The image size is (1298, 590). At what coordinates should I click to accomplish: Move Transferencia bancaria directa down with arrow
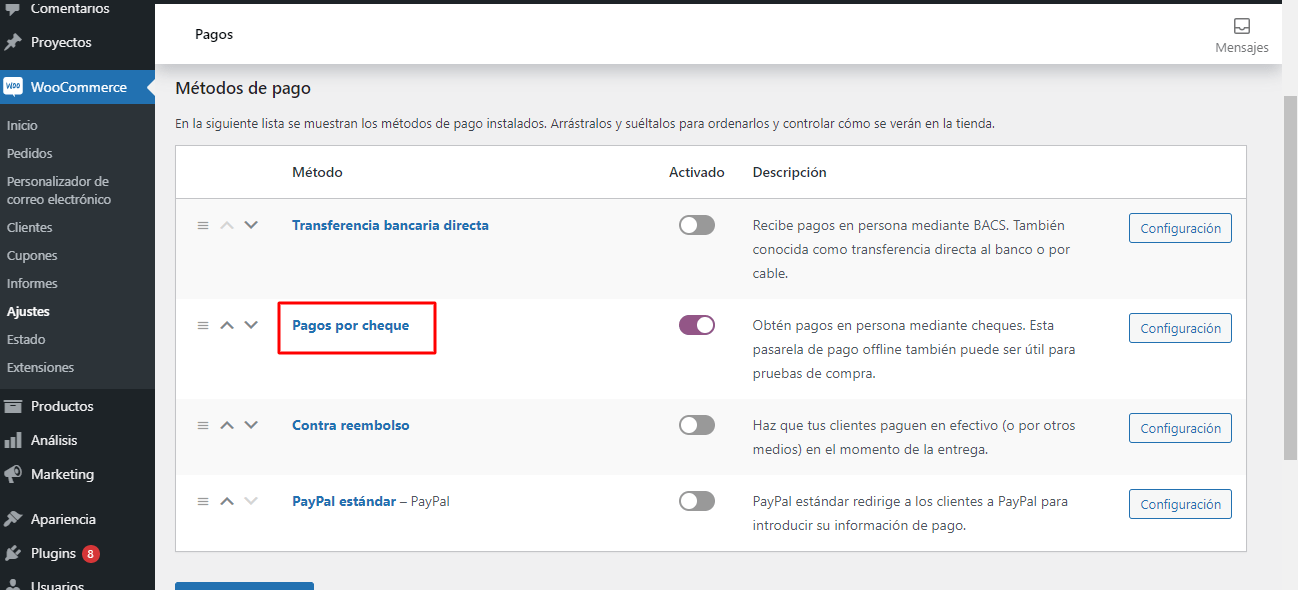point(251,225)
